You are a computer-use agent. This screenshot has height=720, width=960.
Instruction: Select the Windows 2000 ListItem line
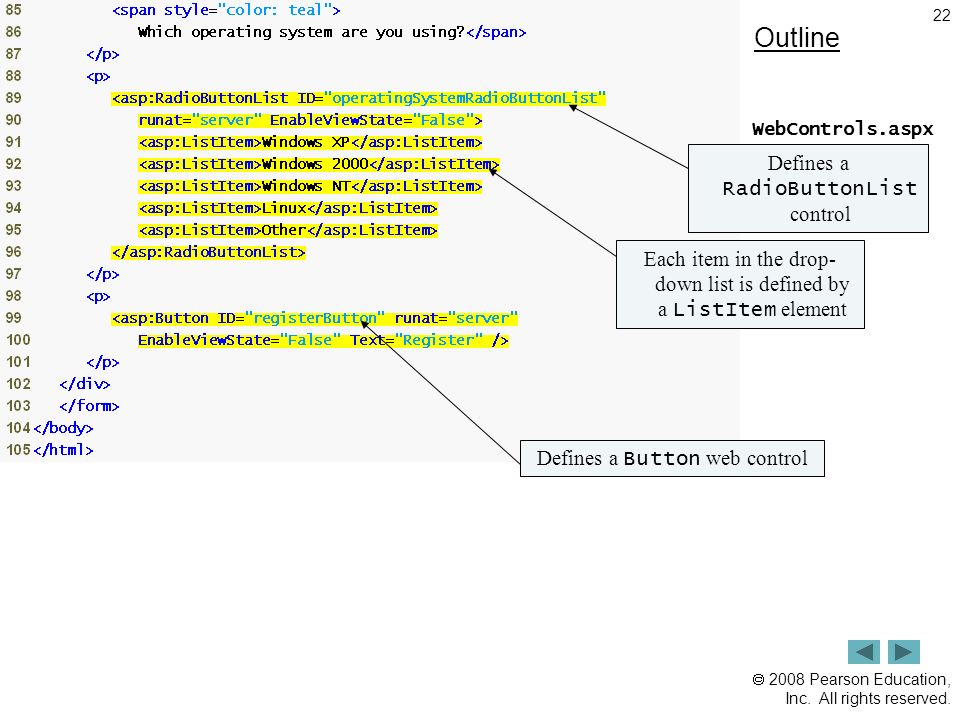tap(318, 164)
